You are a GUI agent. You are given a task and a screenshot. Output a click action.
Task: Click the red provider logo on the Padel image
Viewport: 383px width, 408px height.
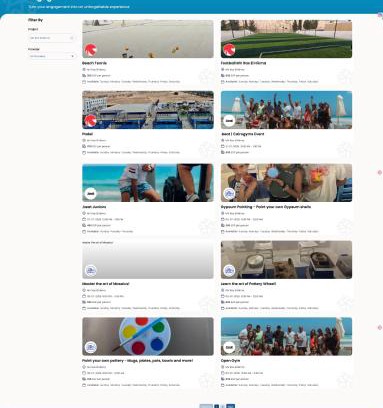pyautogui.click(x=90, y=121)
